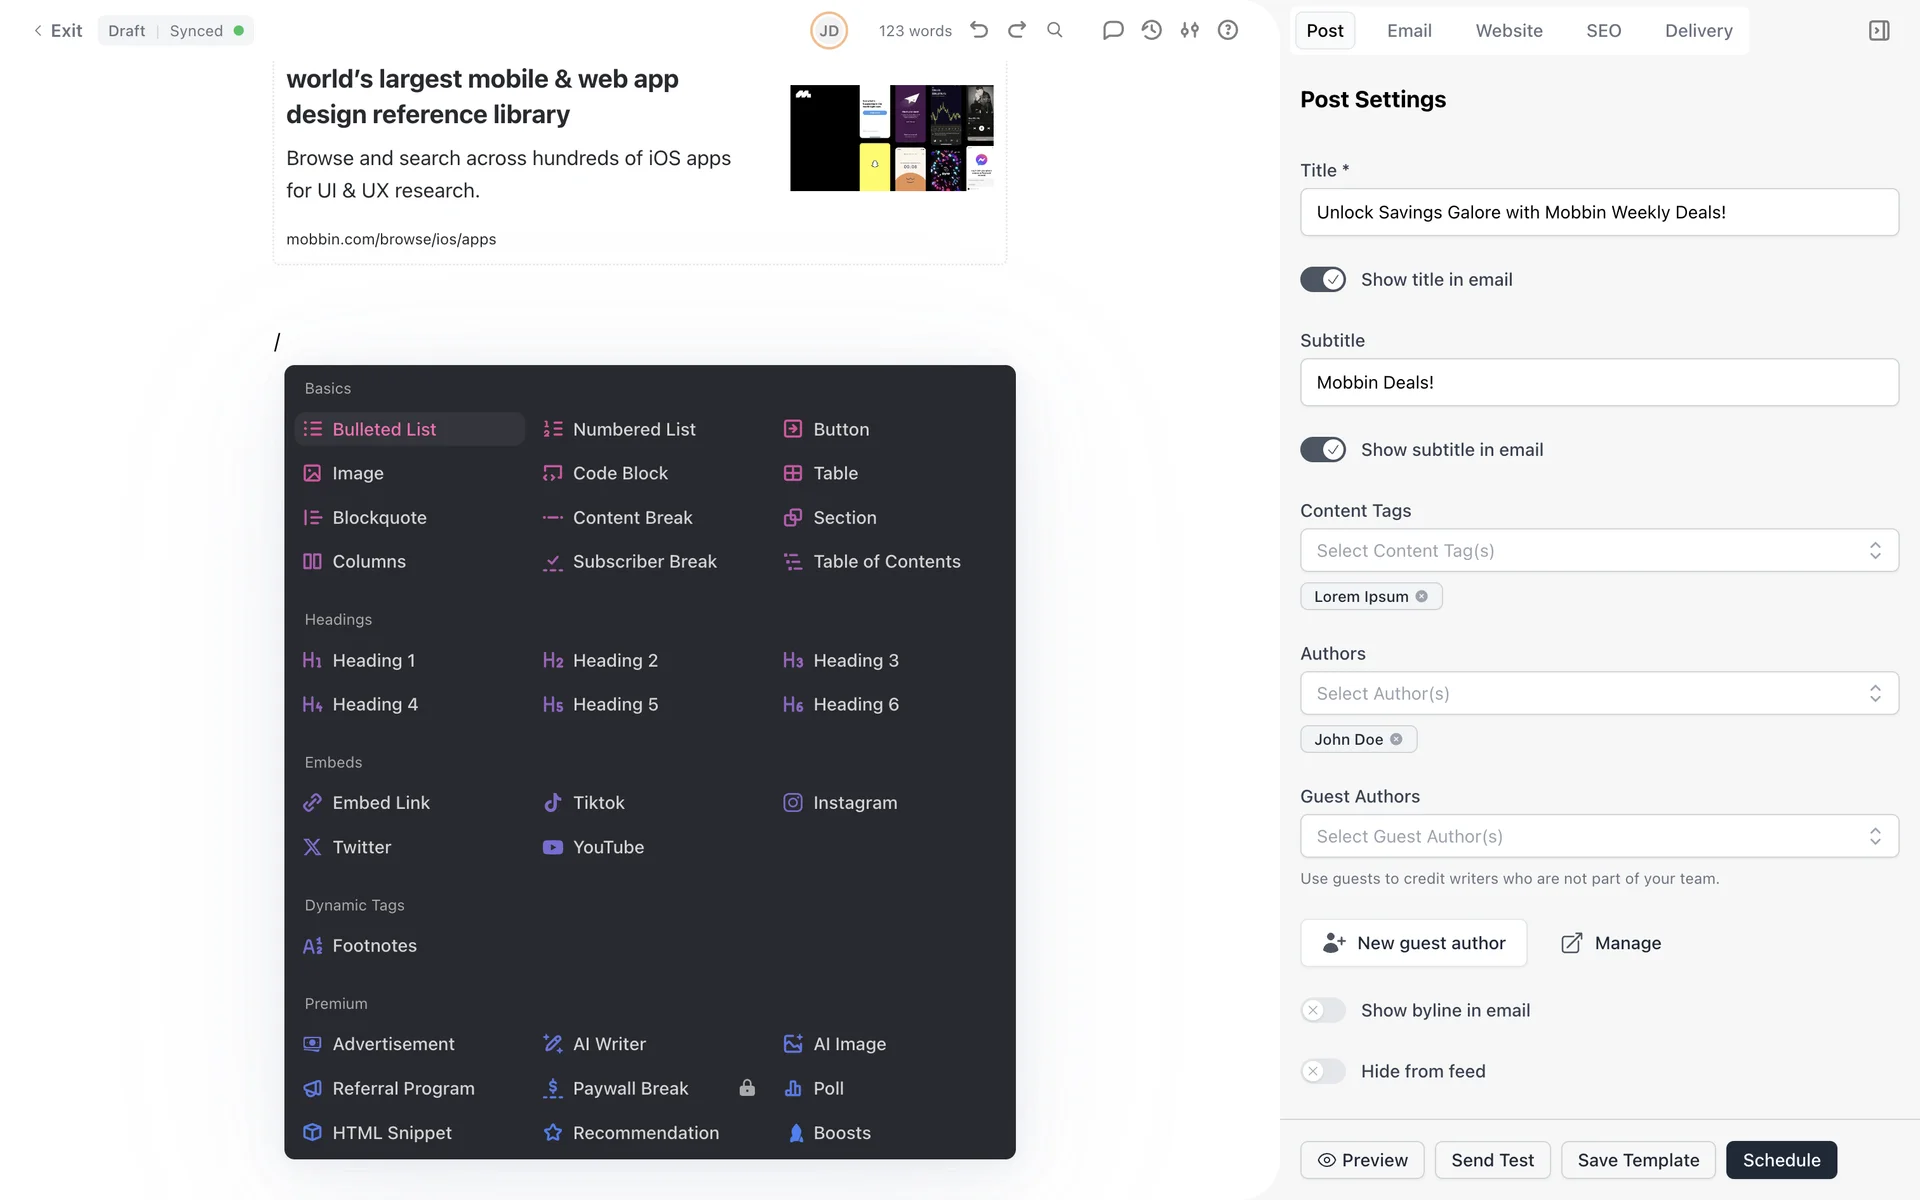Expand the Select Content Tag(s) dropdown

1598,551
